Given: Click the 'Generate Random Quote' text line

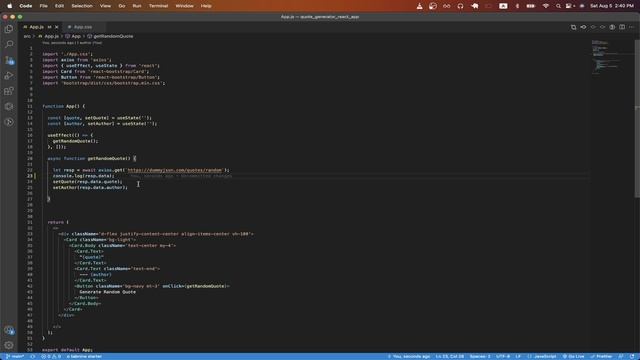Looking at the screenshot, I should click(107, 292).
